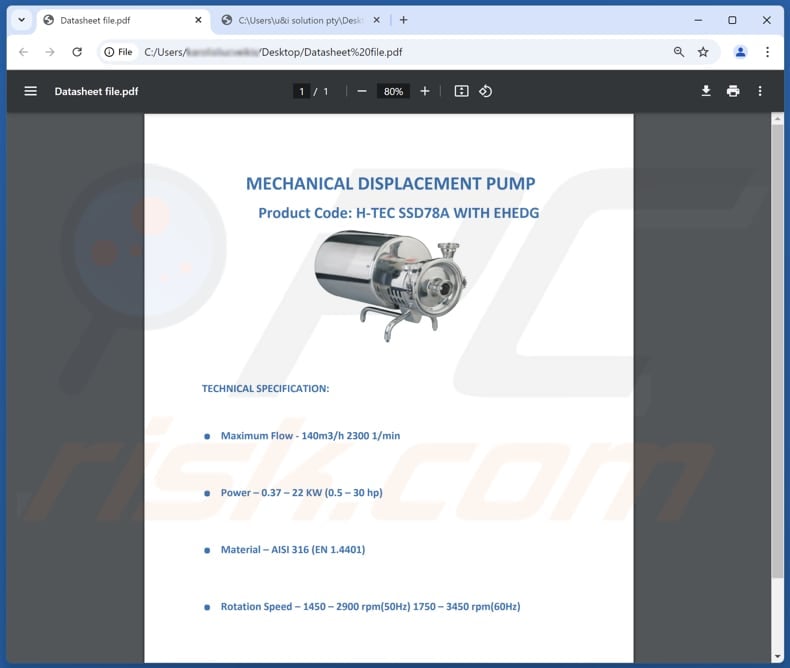Open PDF viewer more actions menu
Screen dimensions: 790x668
tap(760, 91)
